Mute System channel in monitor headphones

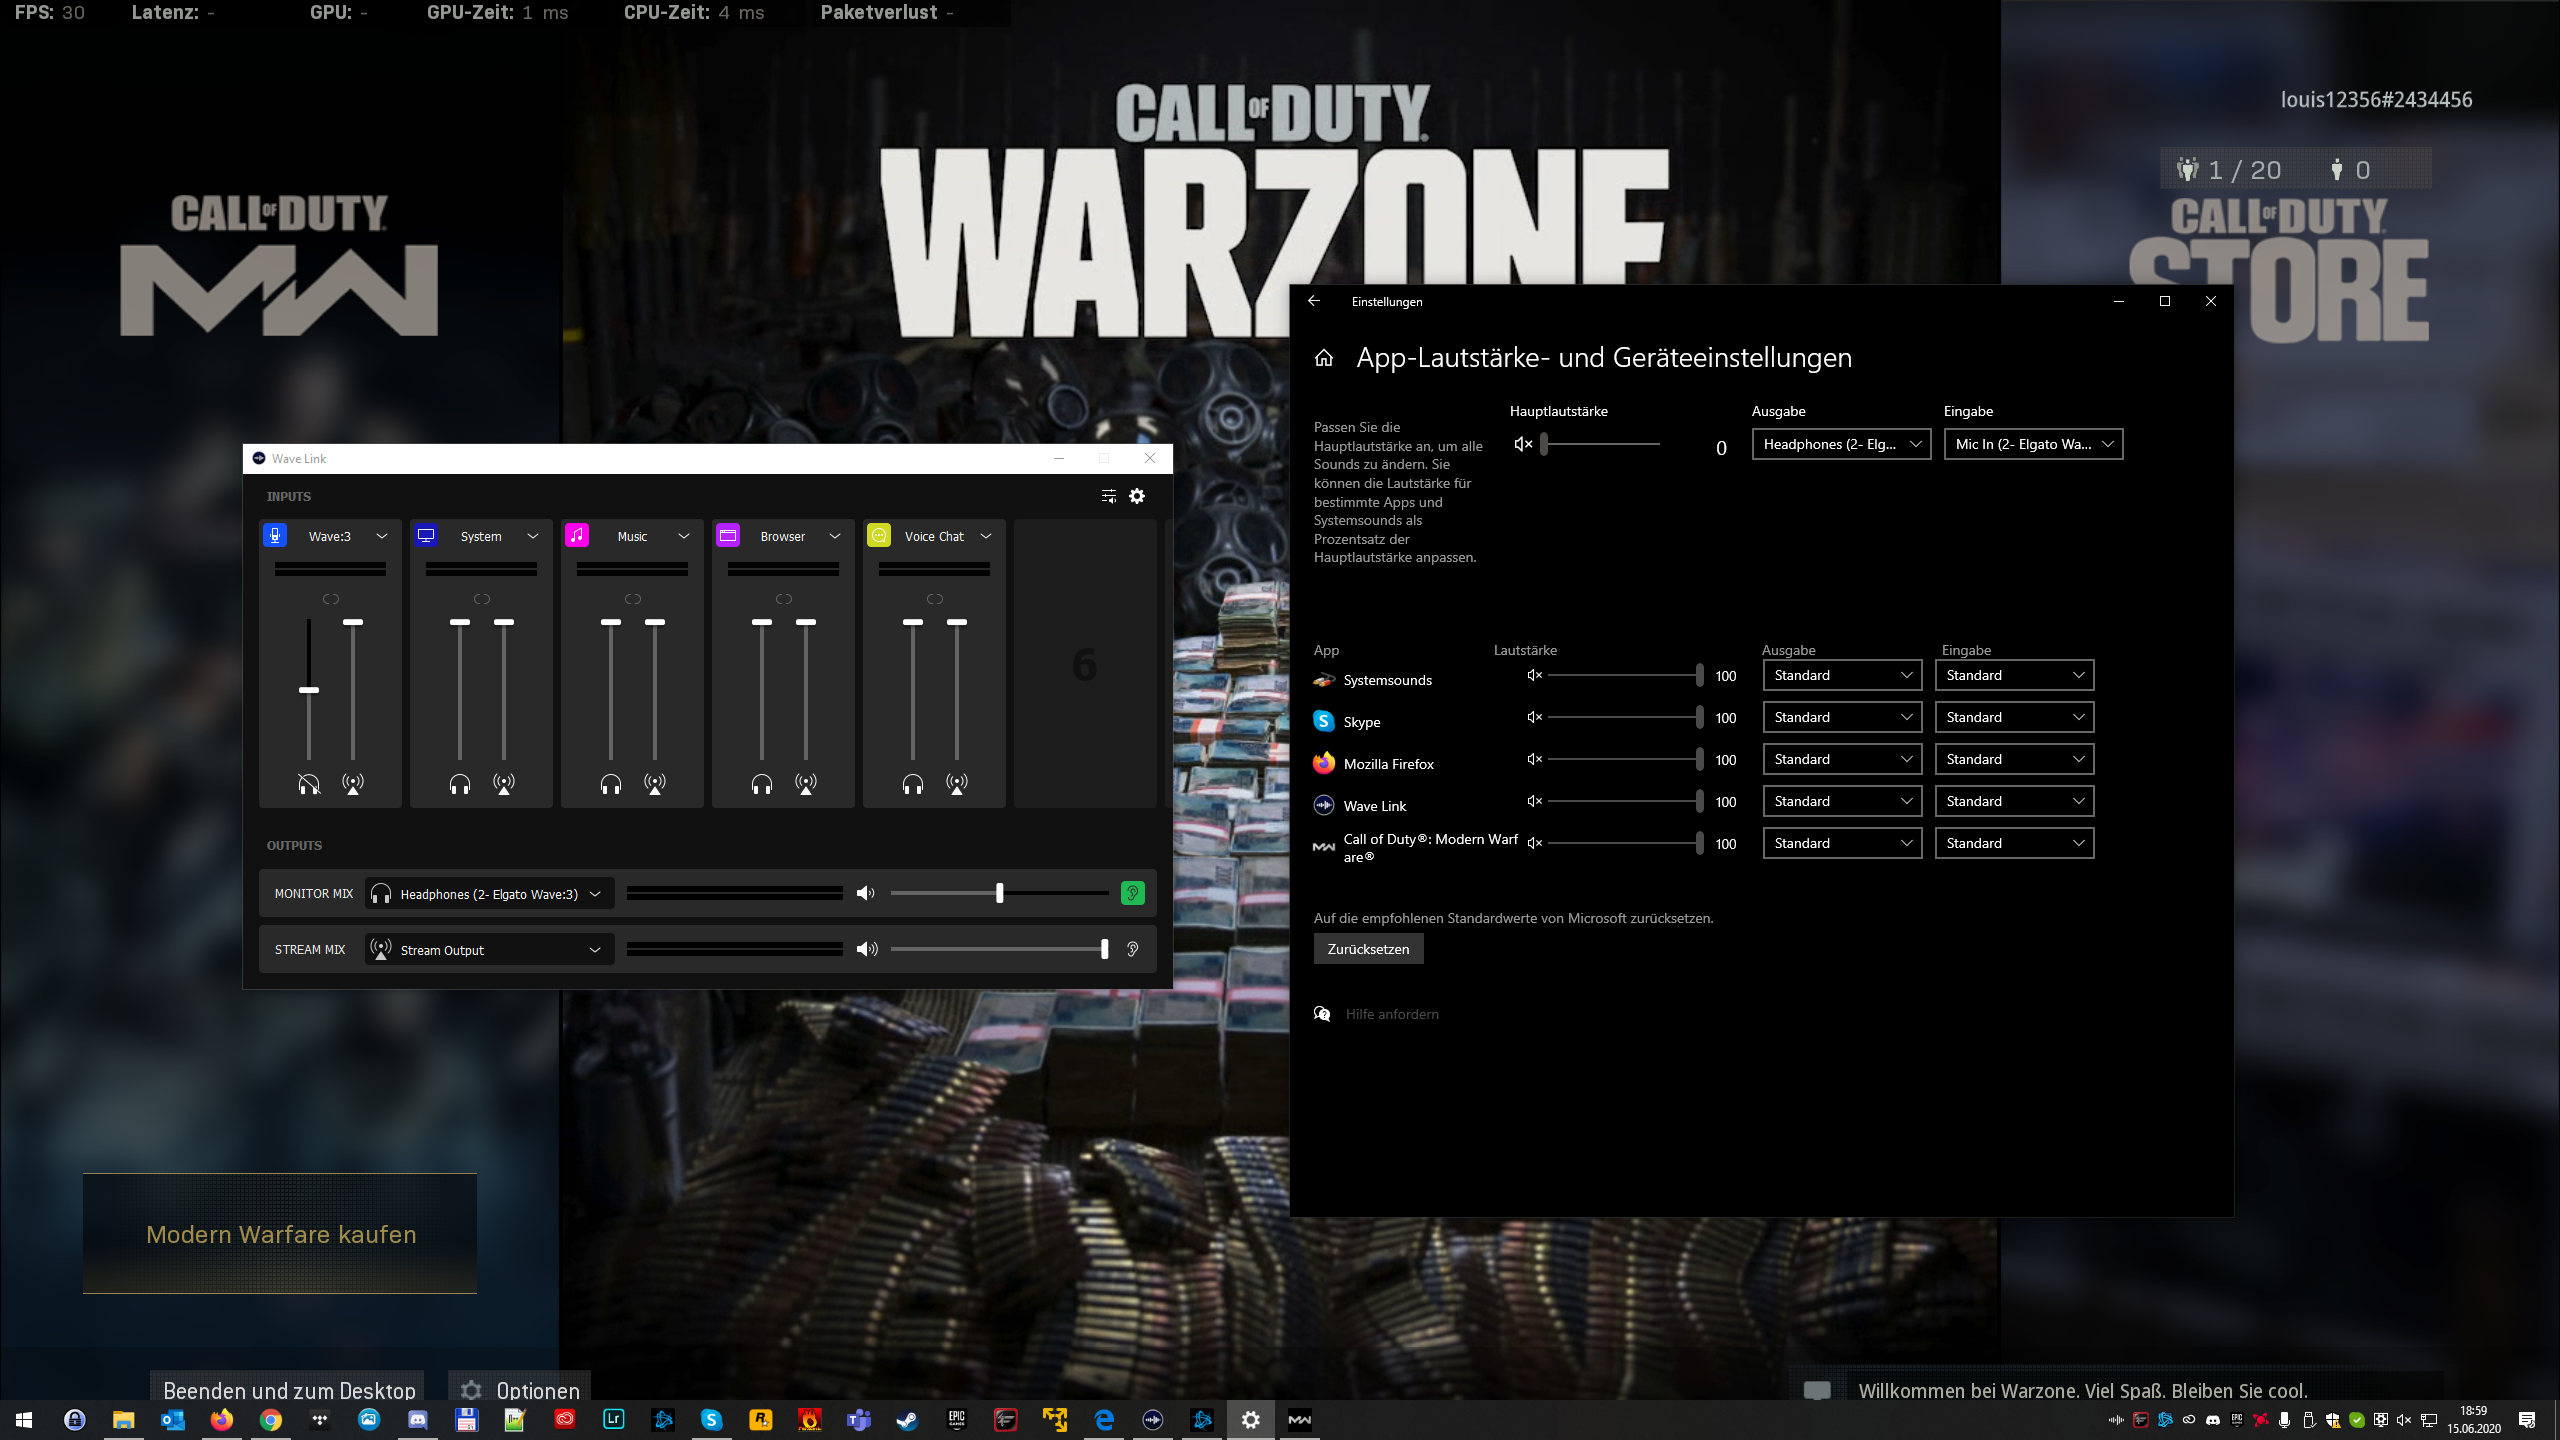pos(460,784)
